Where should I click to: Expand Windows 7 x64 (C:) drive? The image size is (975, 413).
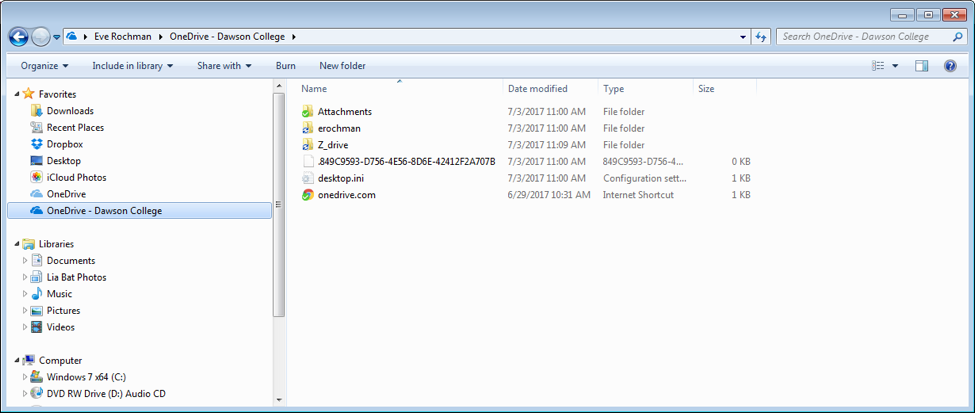click(x=25, y=377)
